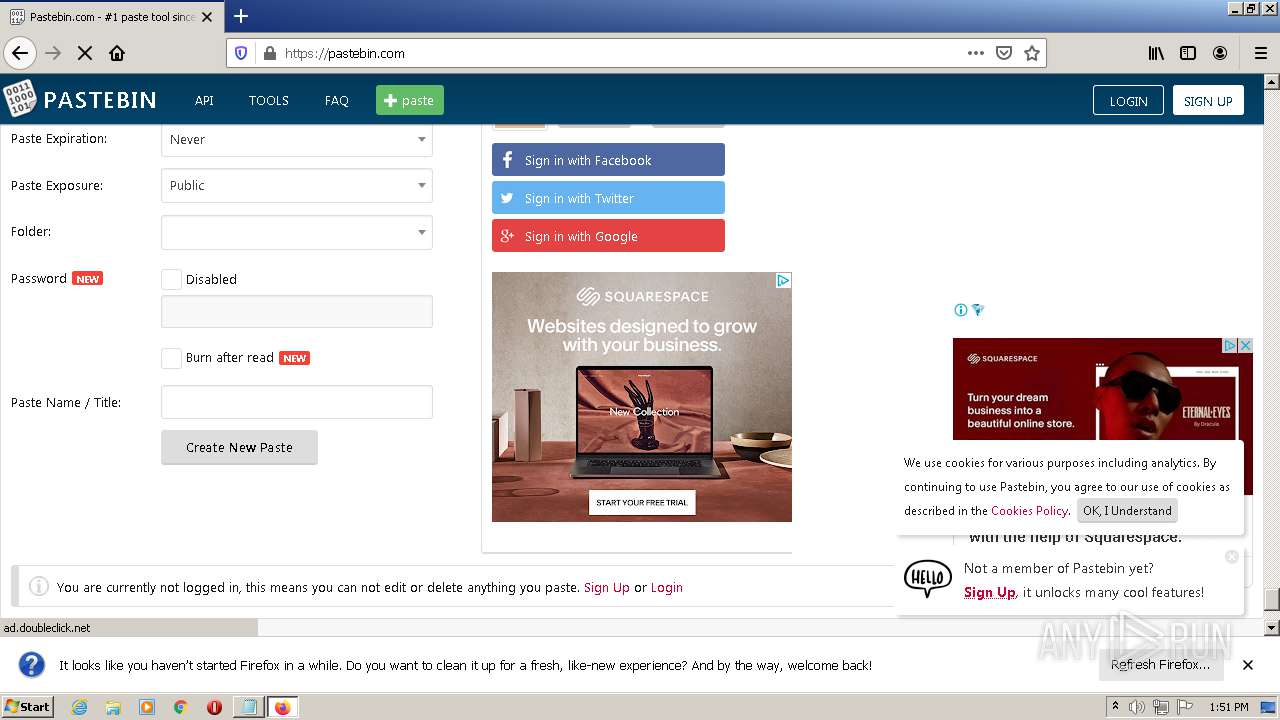
Task: Open Windows Explorer folder in taskbar
Action: tap(113, 707)
